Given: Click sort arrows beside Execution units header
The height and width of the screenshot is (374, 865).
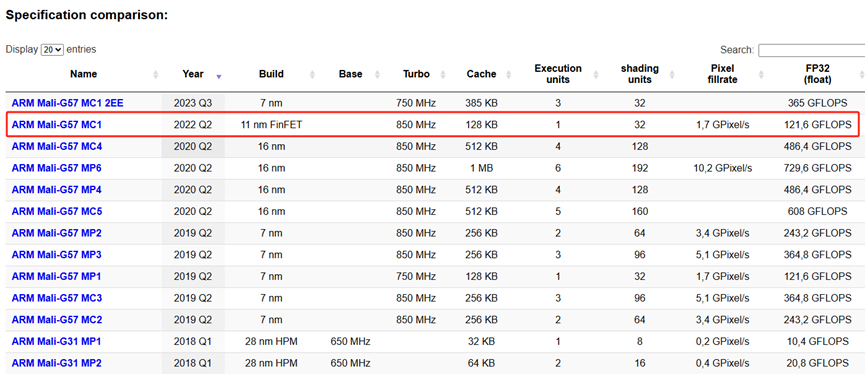Looking at the screenshot, I should [x=597, y=74].
